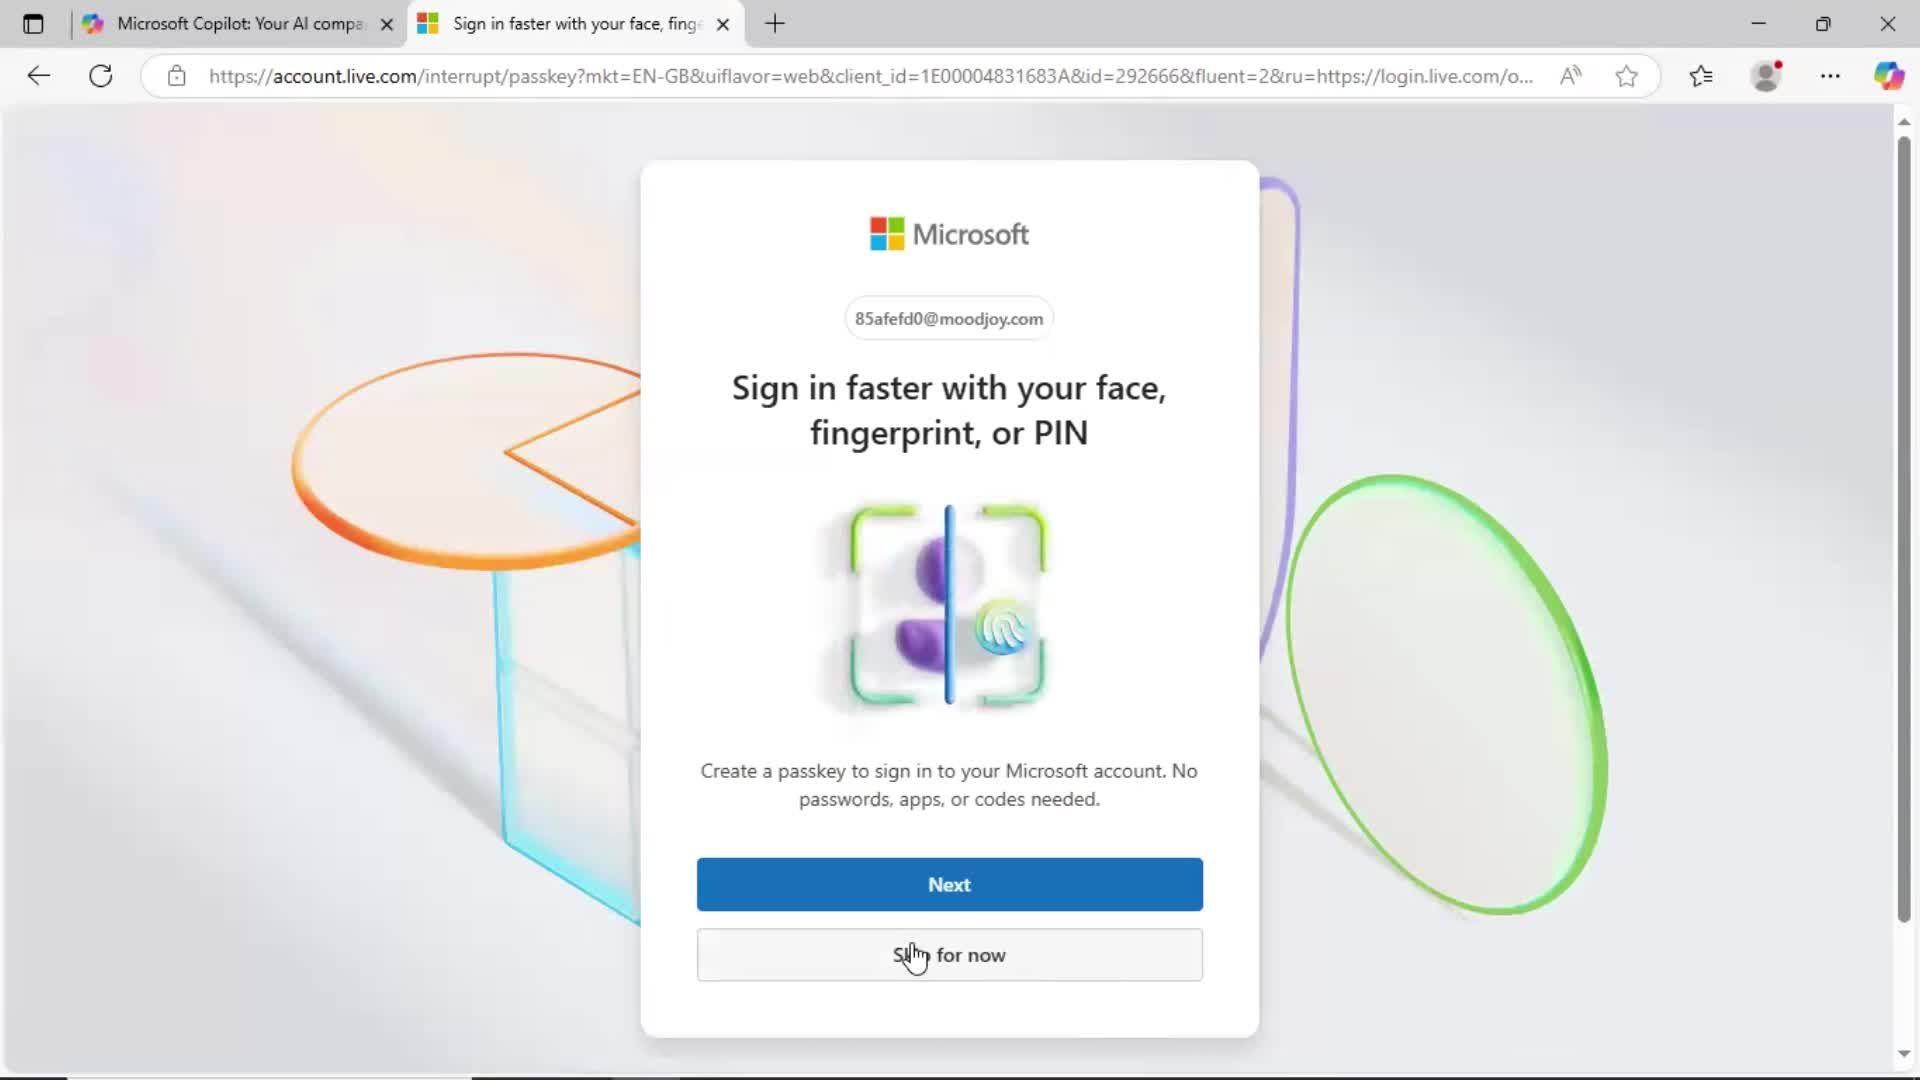The height and width of the screenshot is (1080, 1920).
Task: Select the Sign in faster tab
Action: 576,24
